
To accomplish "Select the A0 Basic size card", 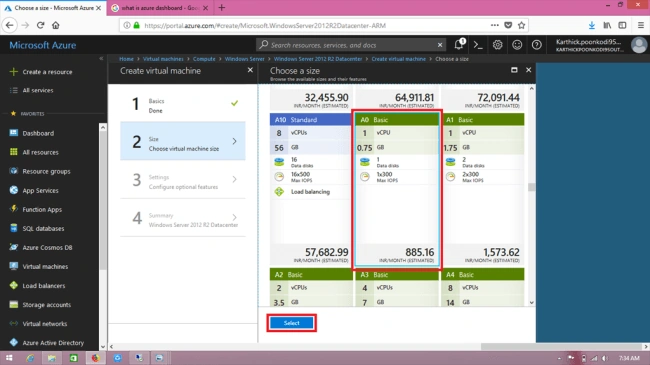I will pyautogui.click(x=397, y=190).
